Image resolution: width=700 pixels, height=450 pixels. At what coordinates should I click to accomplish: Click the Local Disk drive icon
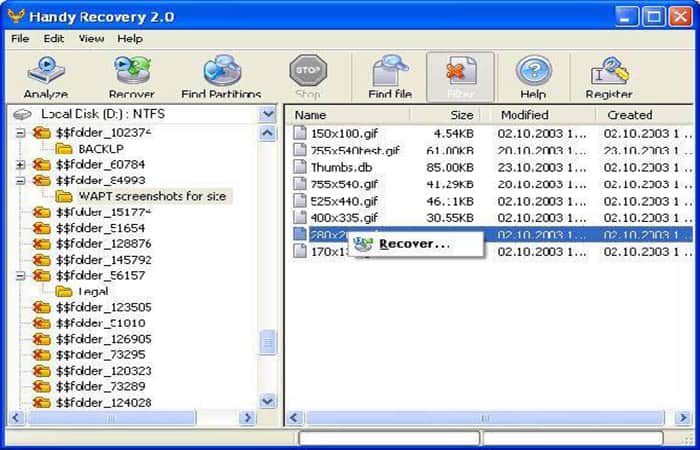coord(22,115)
